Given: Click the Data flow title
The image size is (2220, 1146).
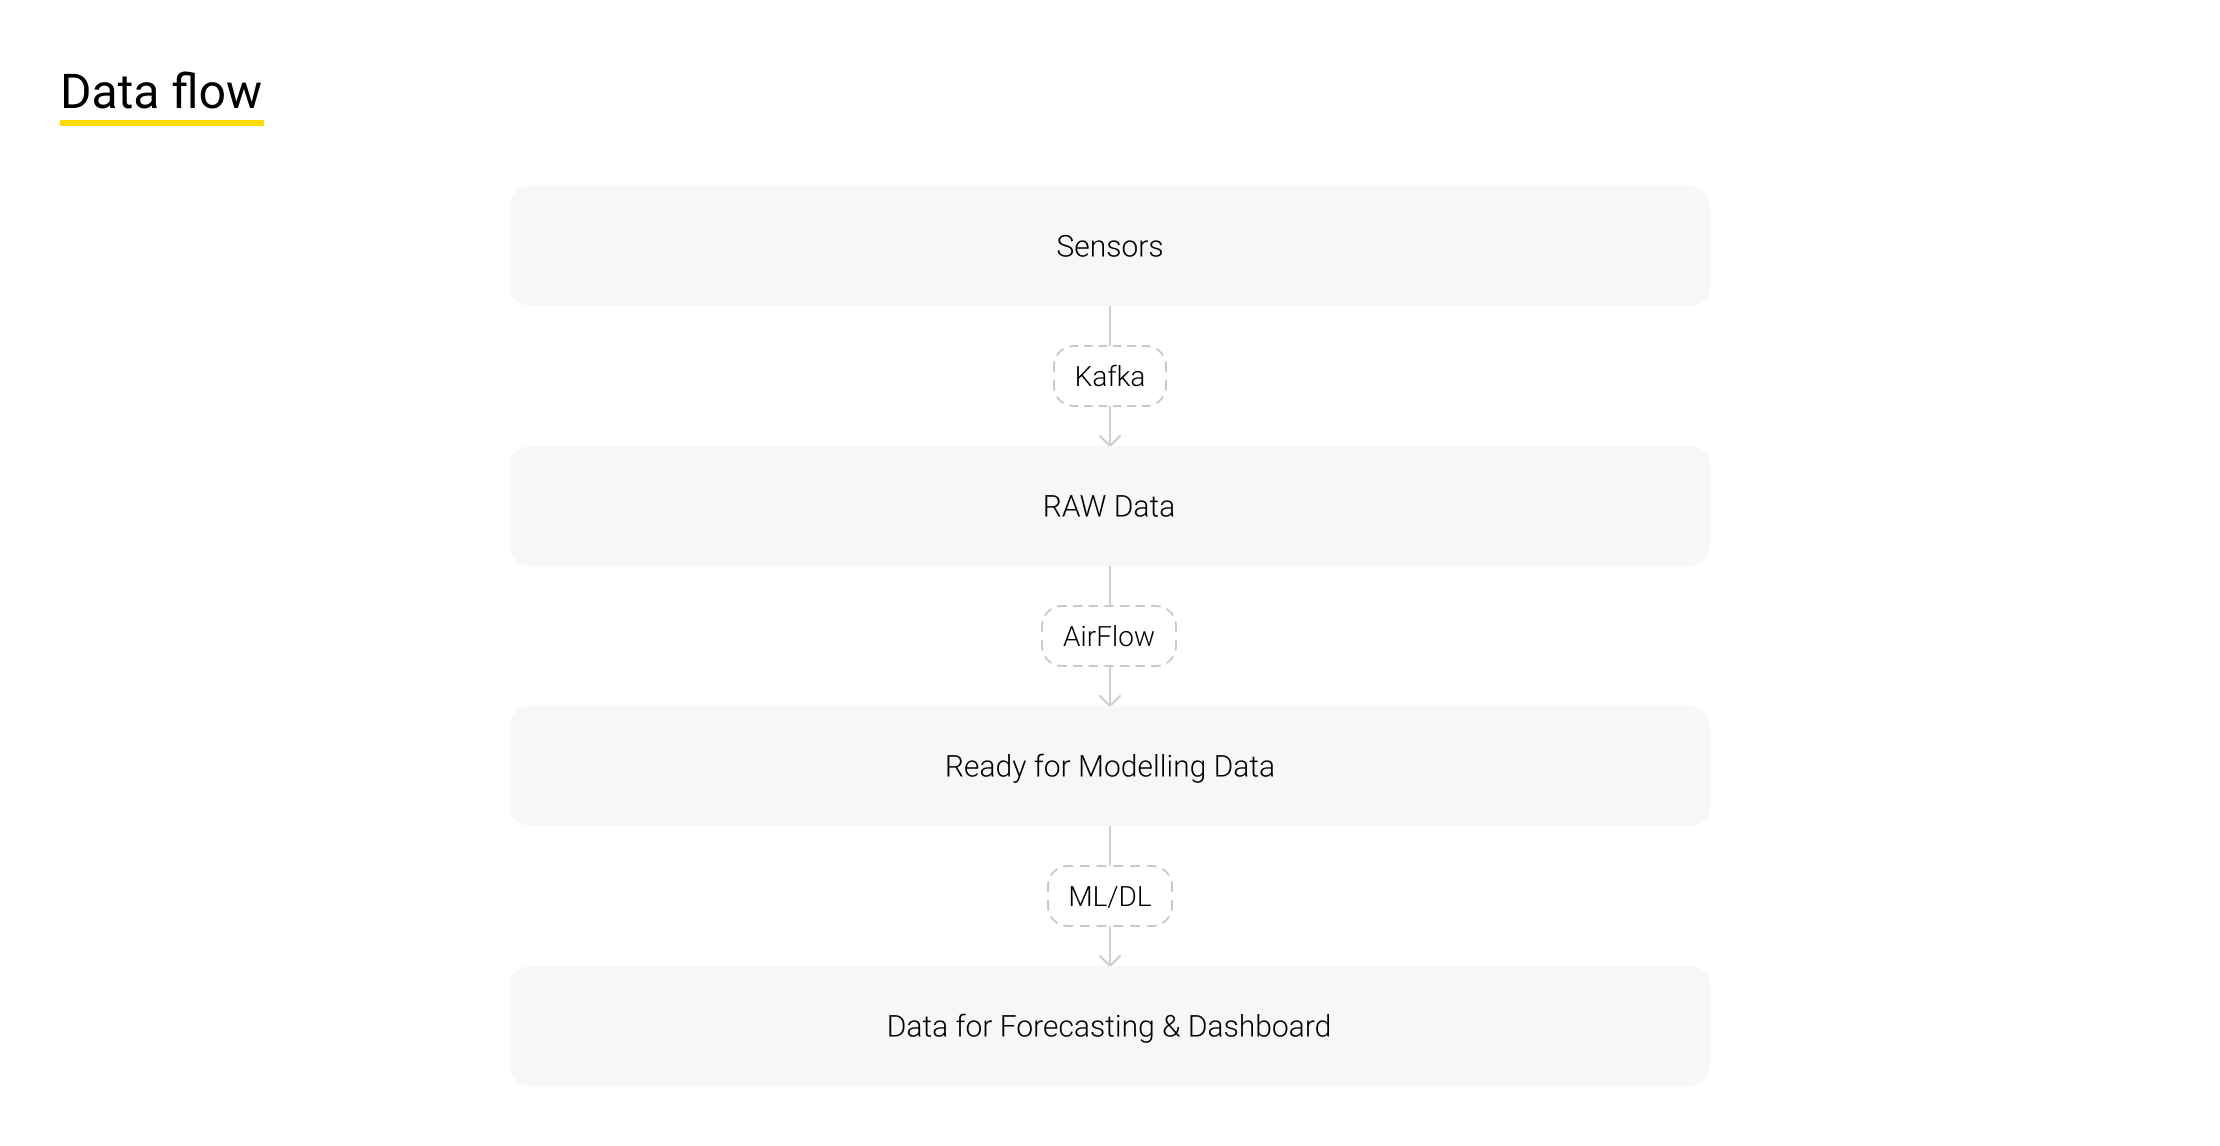Looking at the screenshot, I should click(161, 92).
